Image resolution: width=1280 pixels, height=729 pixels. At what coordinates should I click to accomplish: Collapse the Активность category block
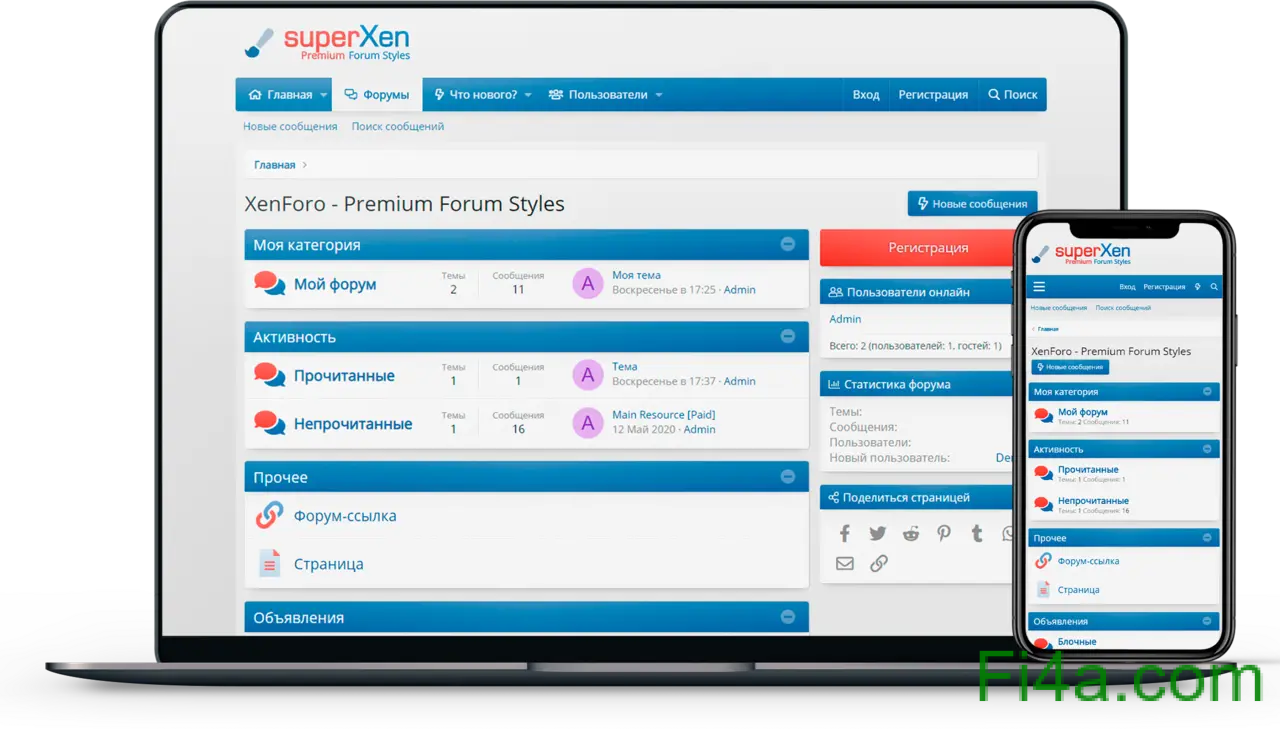(788, 337)
